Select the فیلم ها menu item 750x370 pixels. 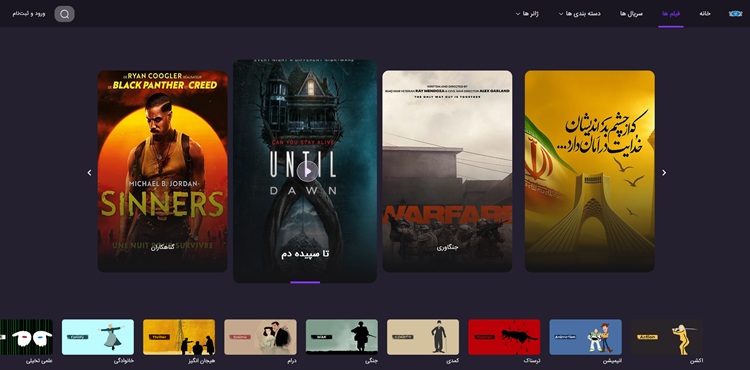point(671,14)
